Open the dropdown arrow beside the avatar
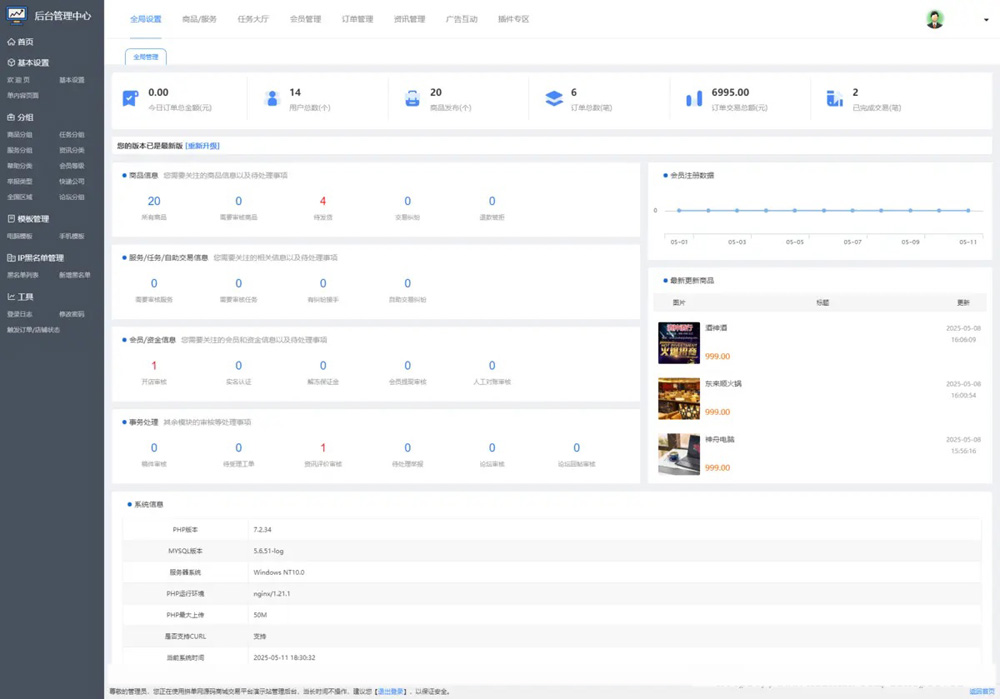 [x=986, y=20]
